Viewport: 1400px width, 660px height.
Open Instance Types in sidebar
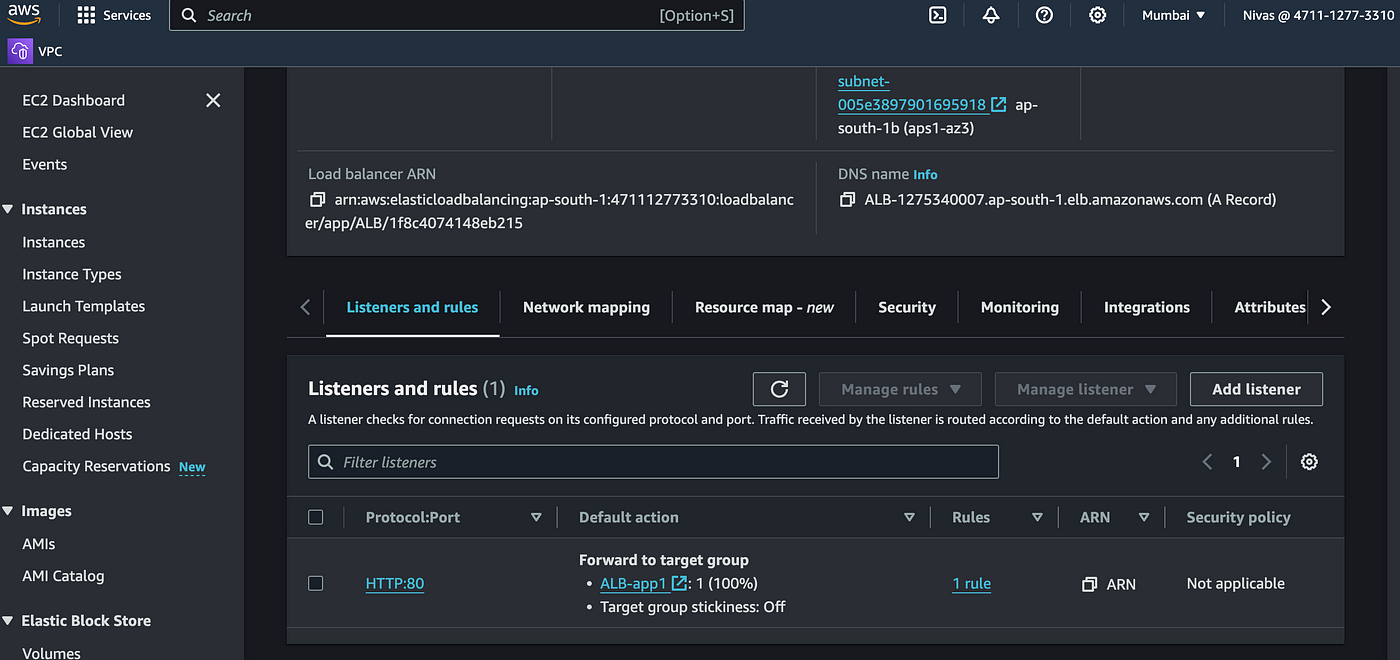click(x=72, y=274)
